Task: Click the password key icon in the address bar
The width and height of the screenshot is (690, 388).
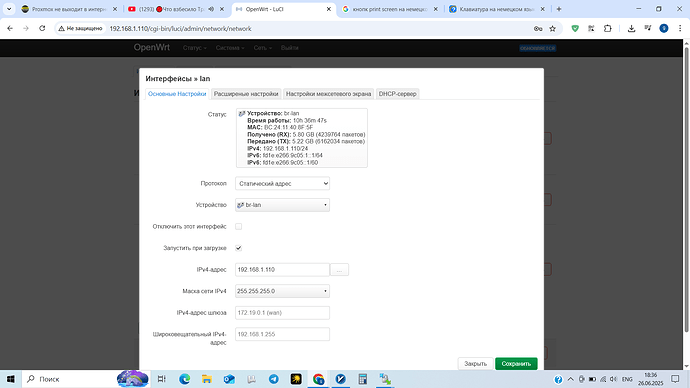Action: [x=538, y=29]
